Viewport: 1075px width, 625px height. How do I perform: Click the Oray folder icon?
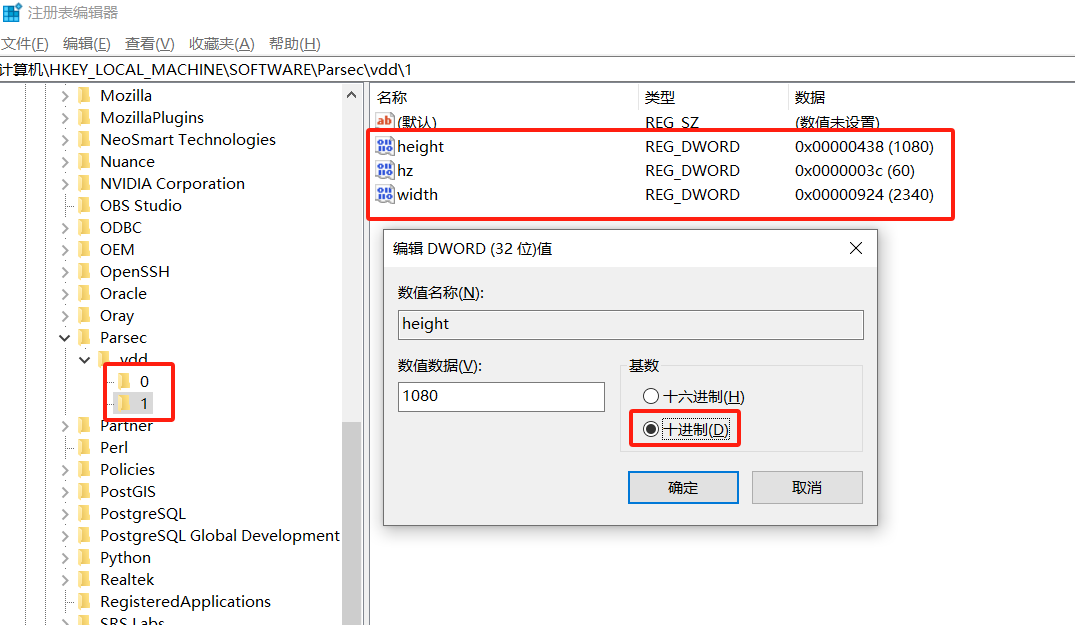point(85,315)
